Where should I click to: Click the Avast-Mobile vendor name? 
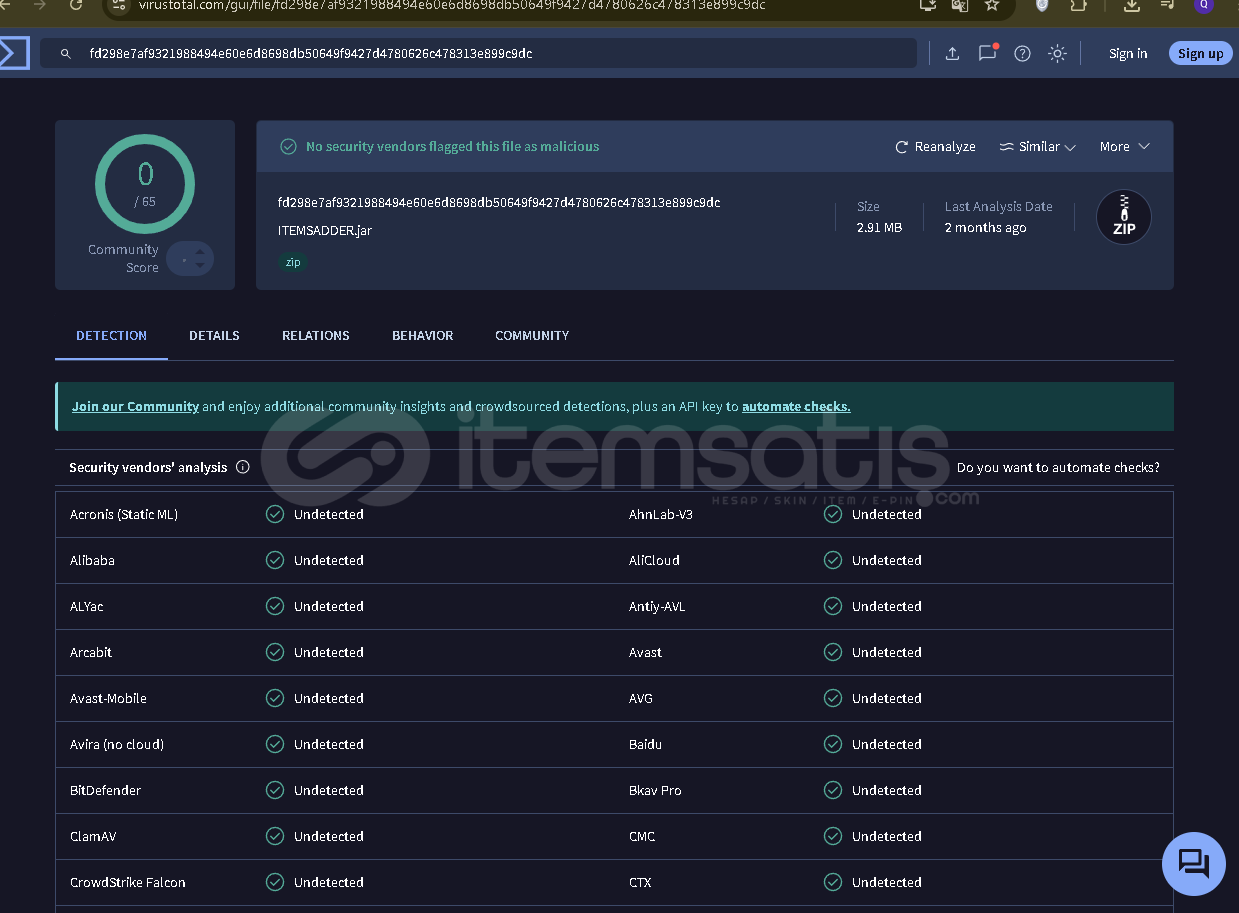108,698
